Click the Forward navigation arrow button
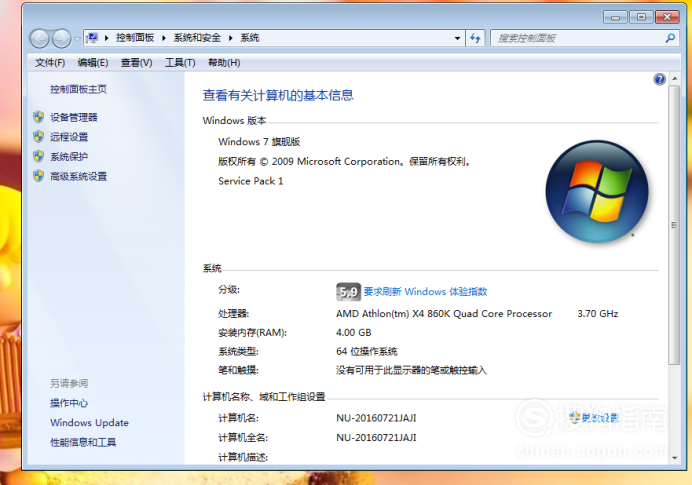This screenshot has height=485, width=692. tap(61, 38)
